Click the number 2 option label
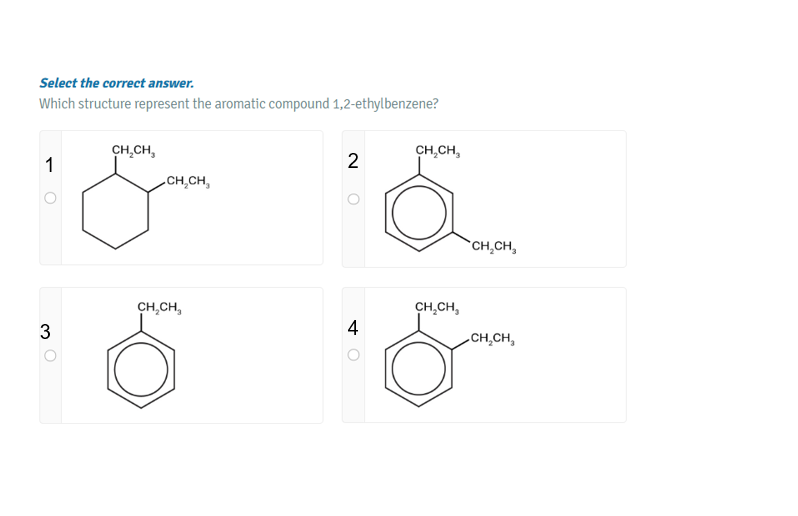798x516 pixels. [x=352, y=162]
